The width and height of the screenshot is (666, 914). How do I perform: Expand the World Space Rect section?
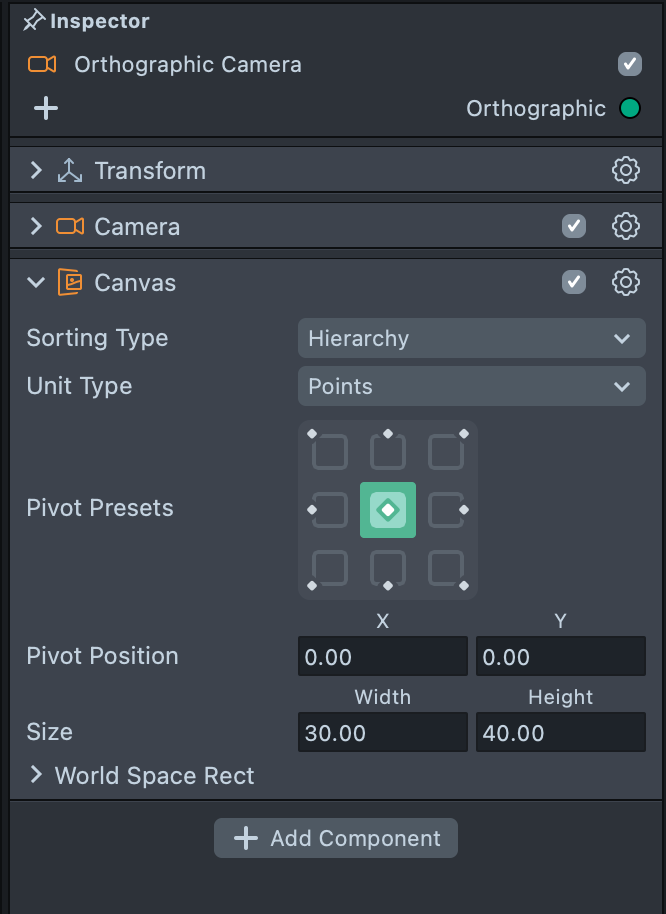[37, 775]
